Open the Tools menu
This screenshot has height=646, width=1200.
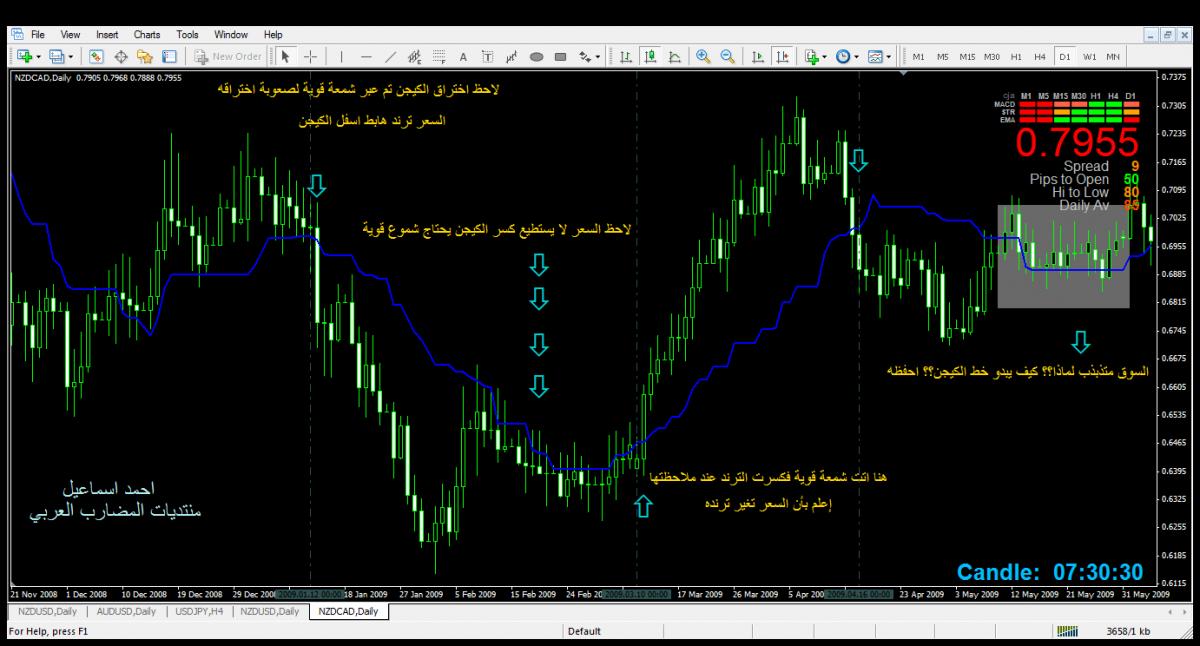(x=187, y=34)
